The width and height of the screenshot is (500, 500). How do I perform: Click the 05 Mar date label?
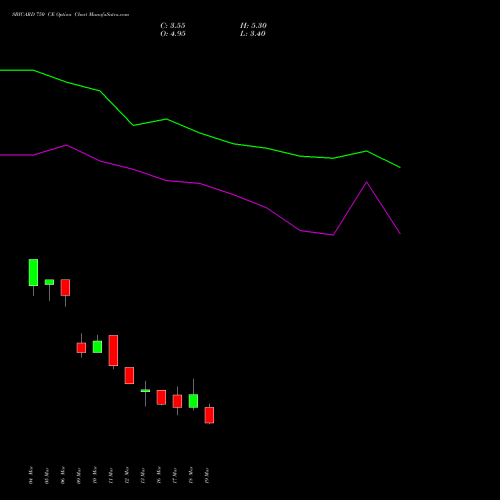click(x=47, y=475)
